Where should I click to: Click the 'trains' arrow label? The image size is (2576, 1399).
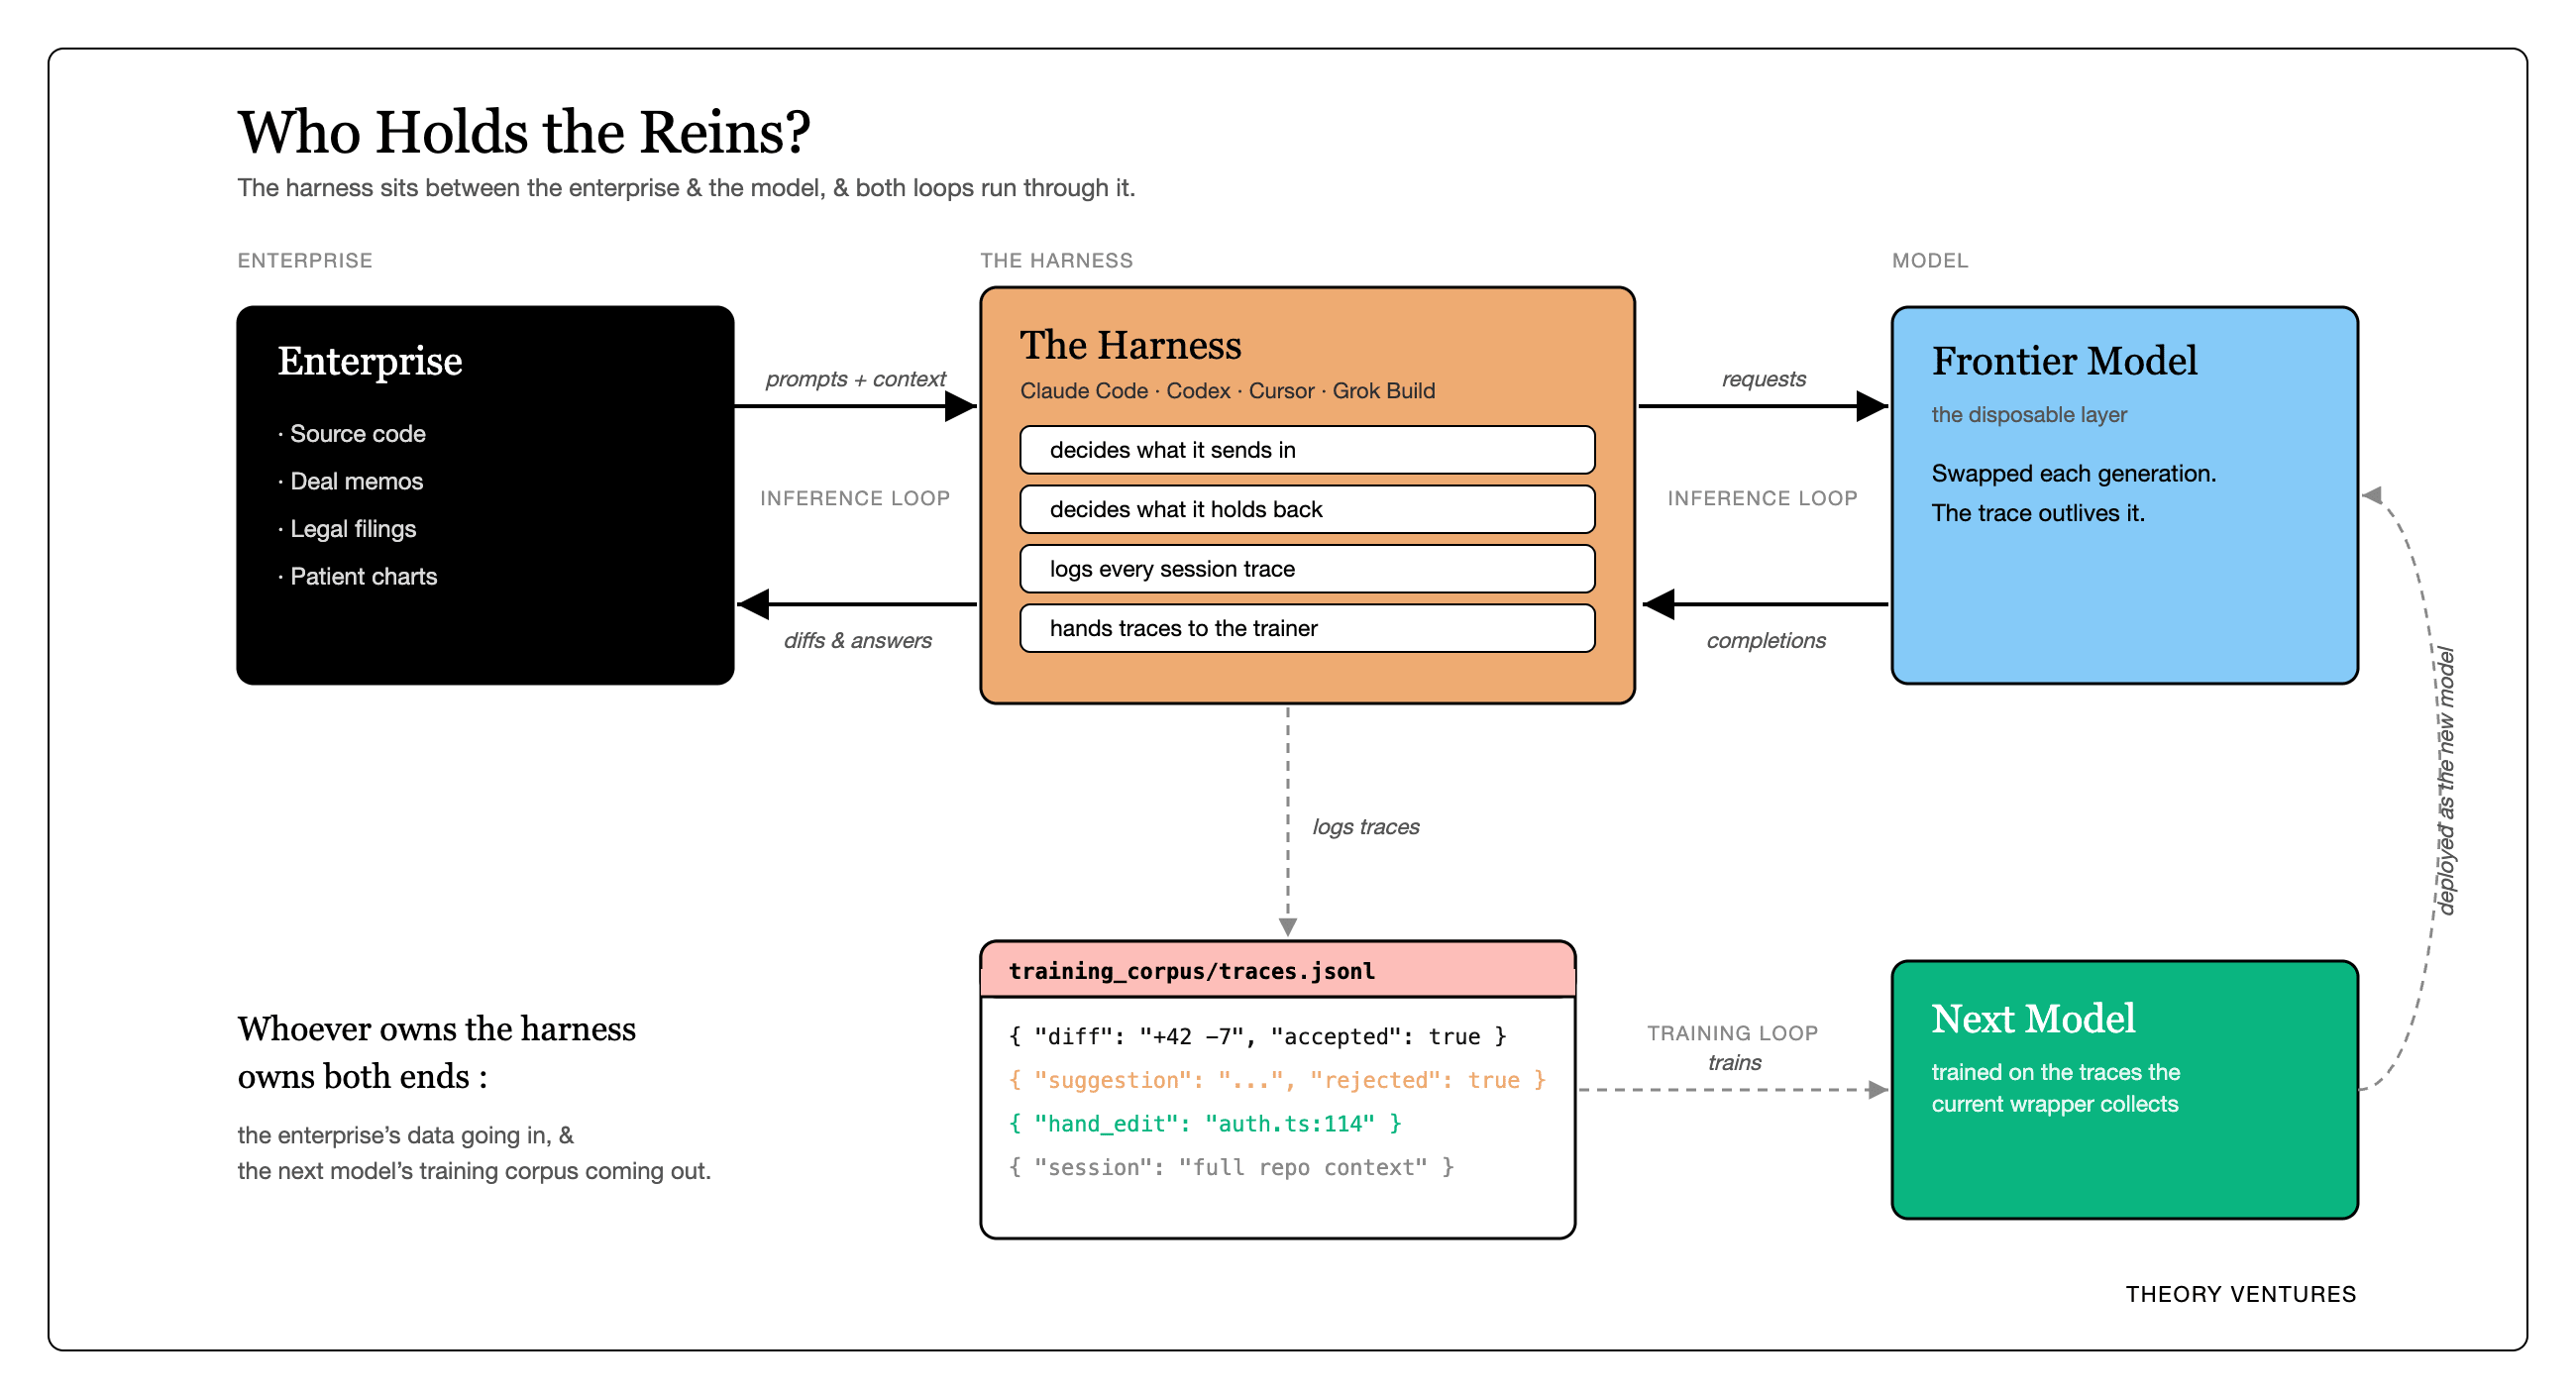tap(1734, 1063)
